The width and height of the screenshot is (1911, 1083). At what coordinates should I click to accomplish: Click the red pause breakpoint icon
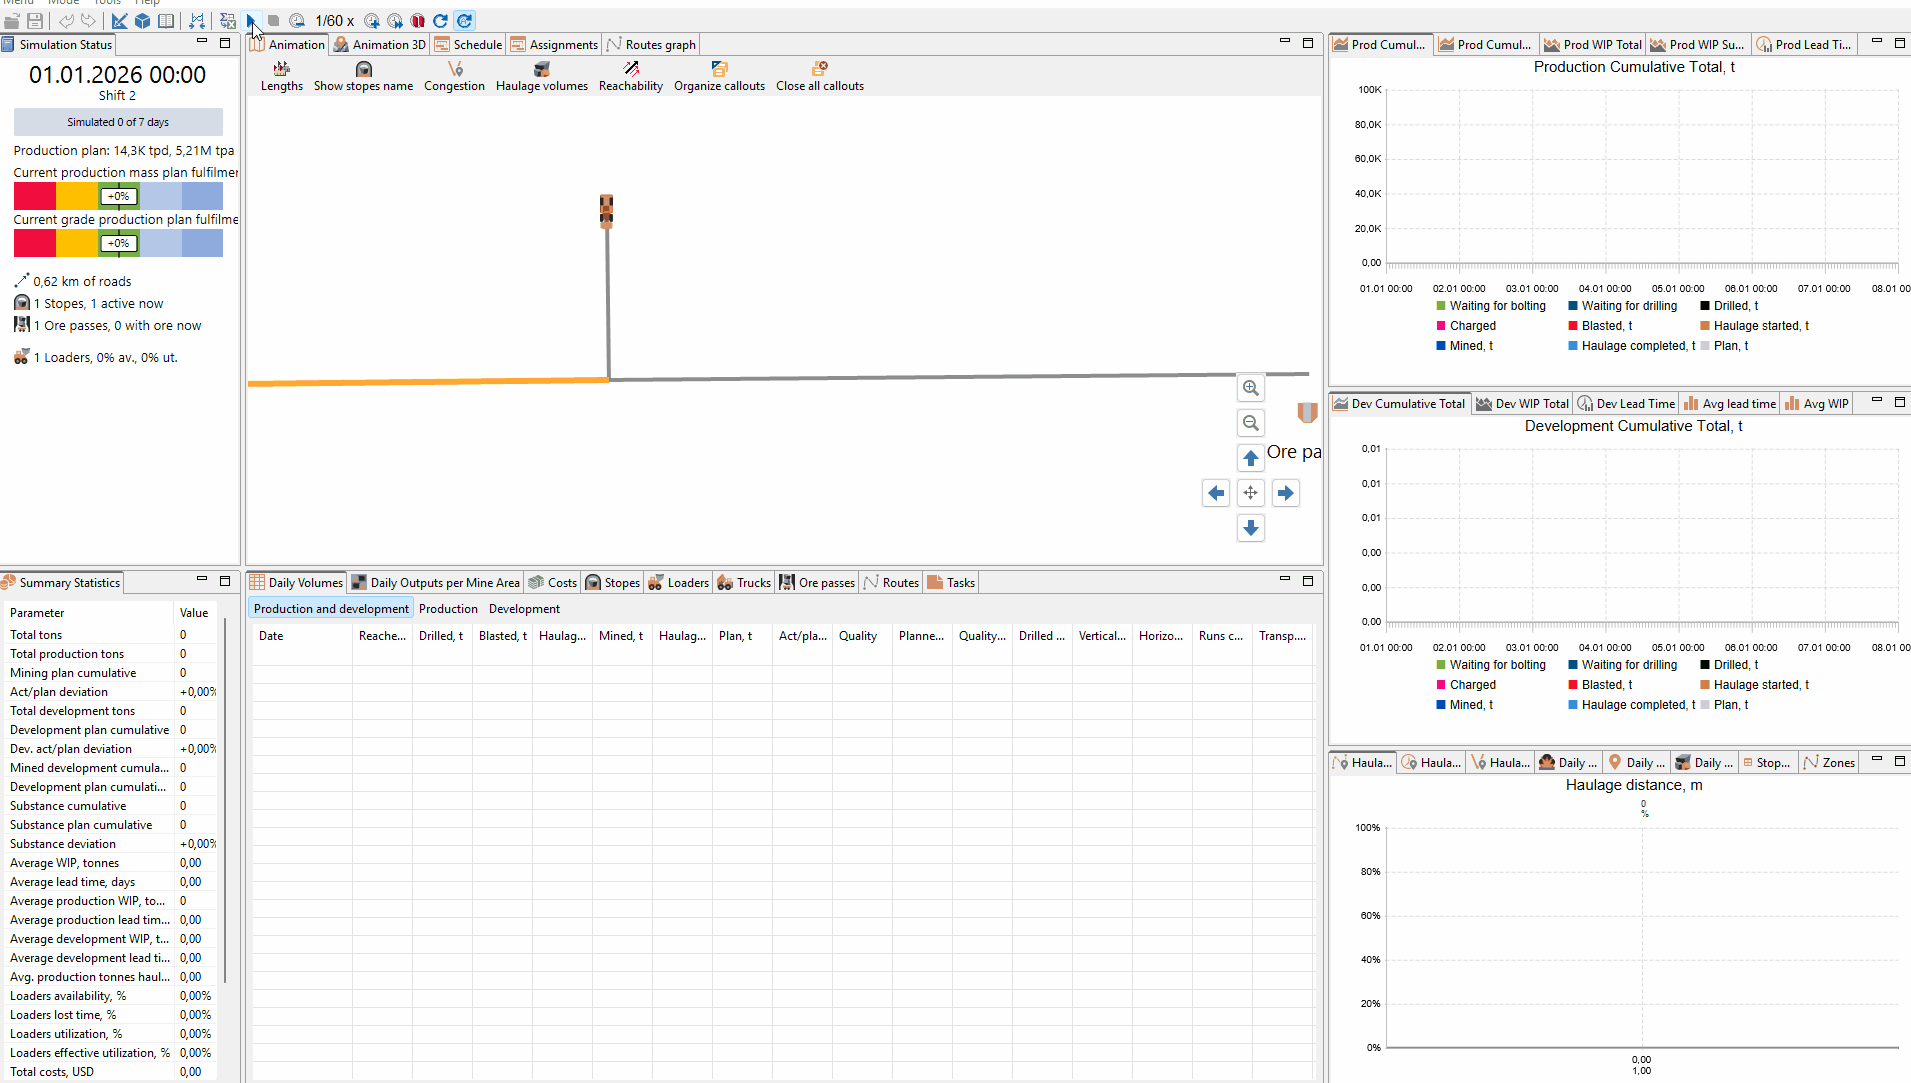tap(418, 20)
